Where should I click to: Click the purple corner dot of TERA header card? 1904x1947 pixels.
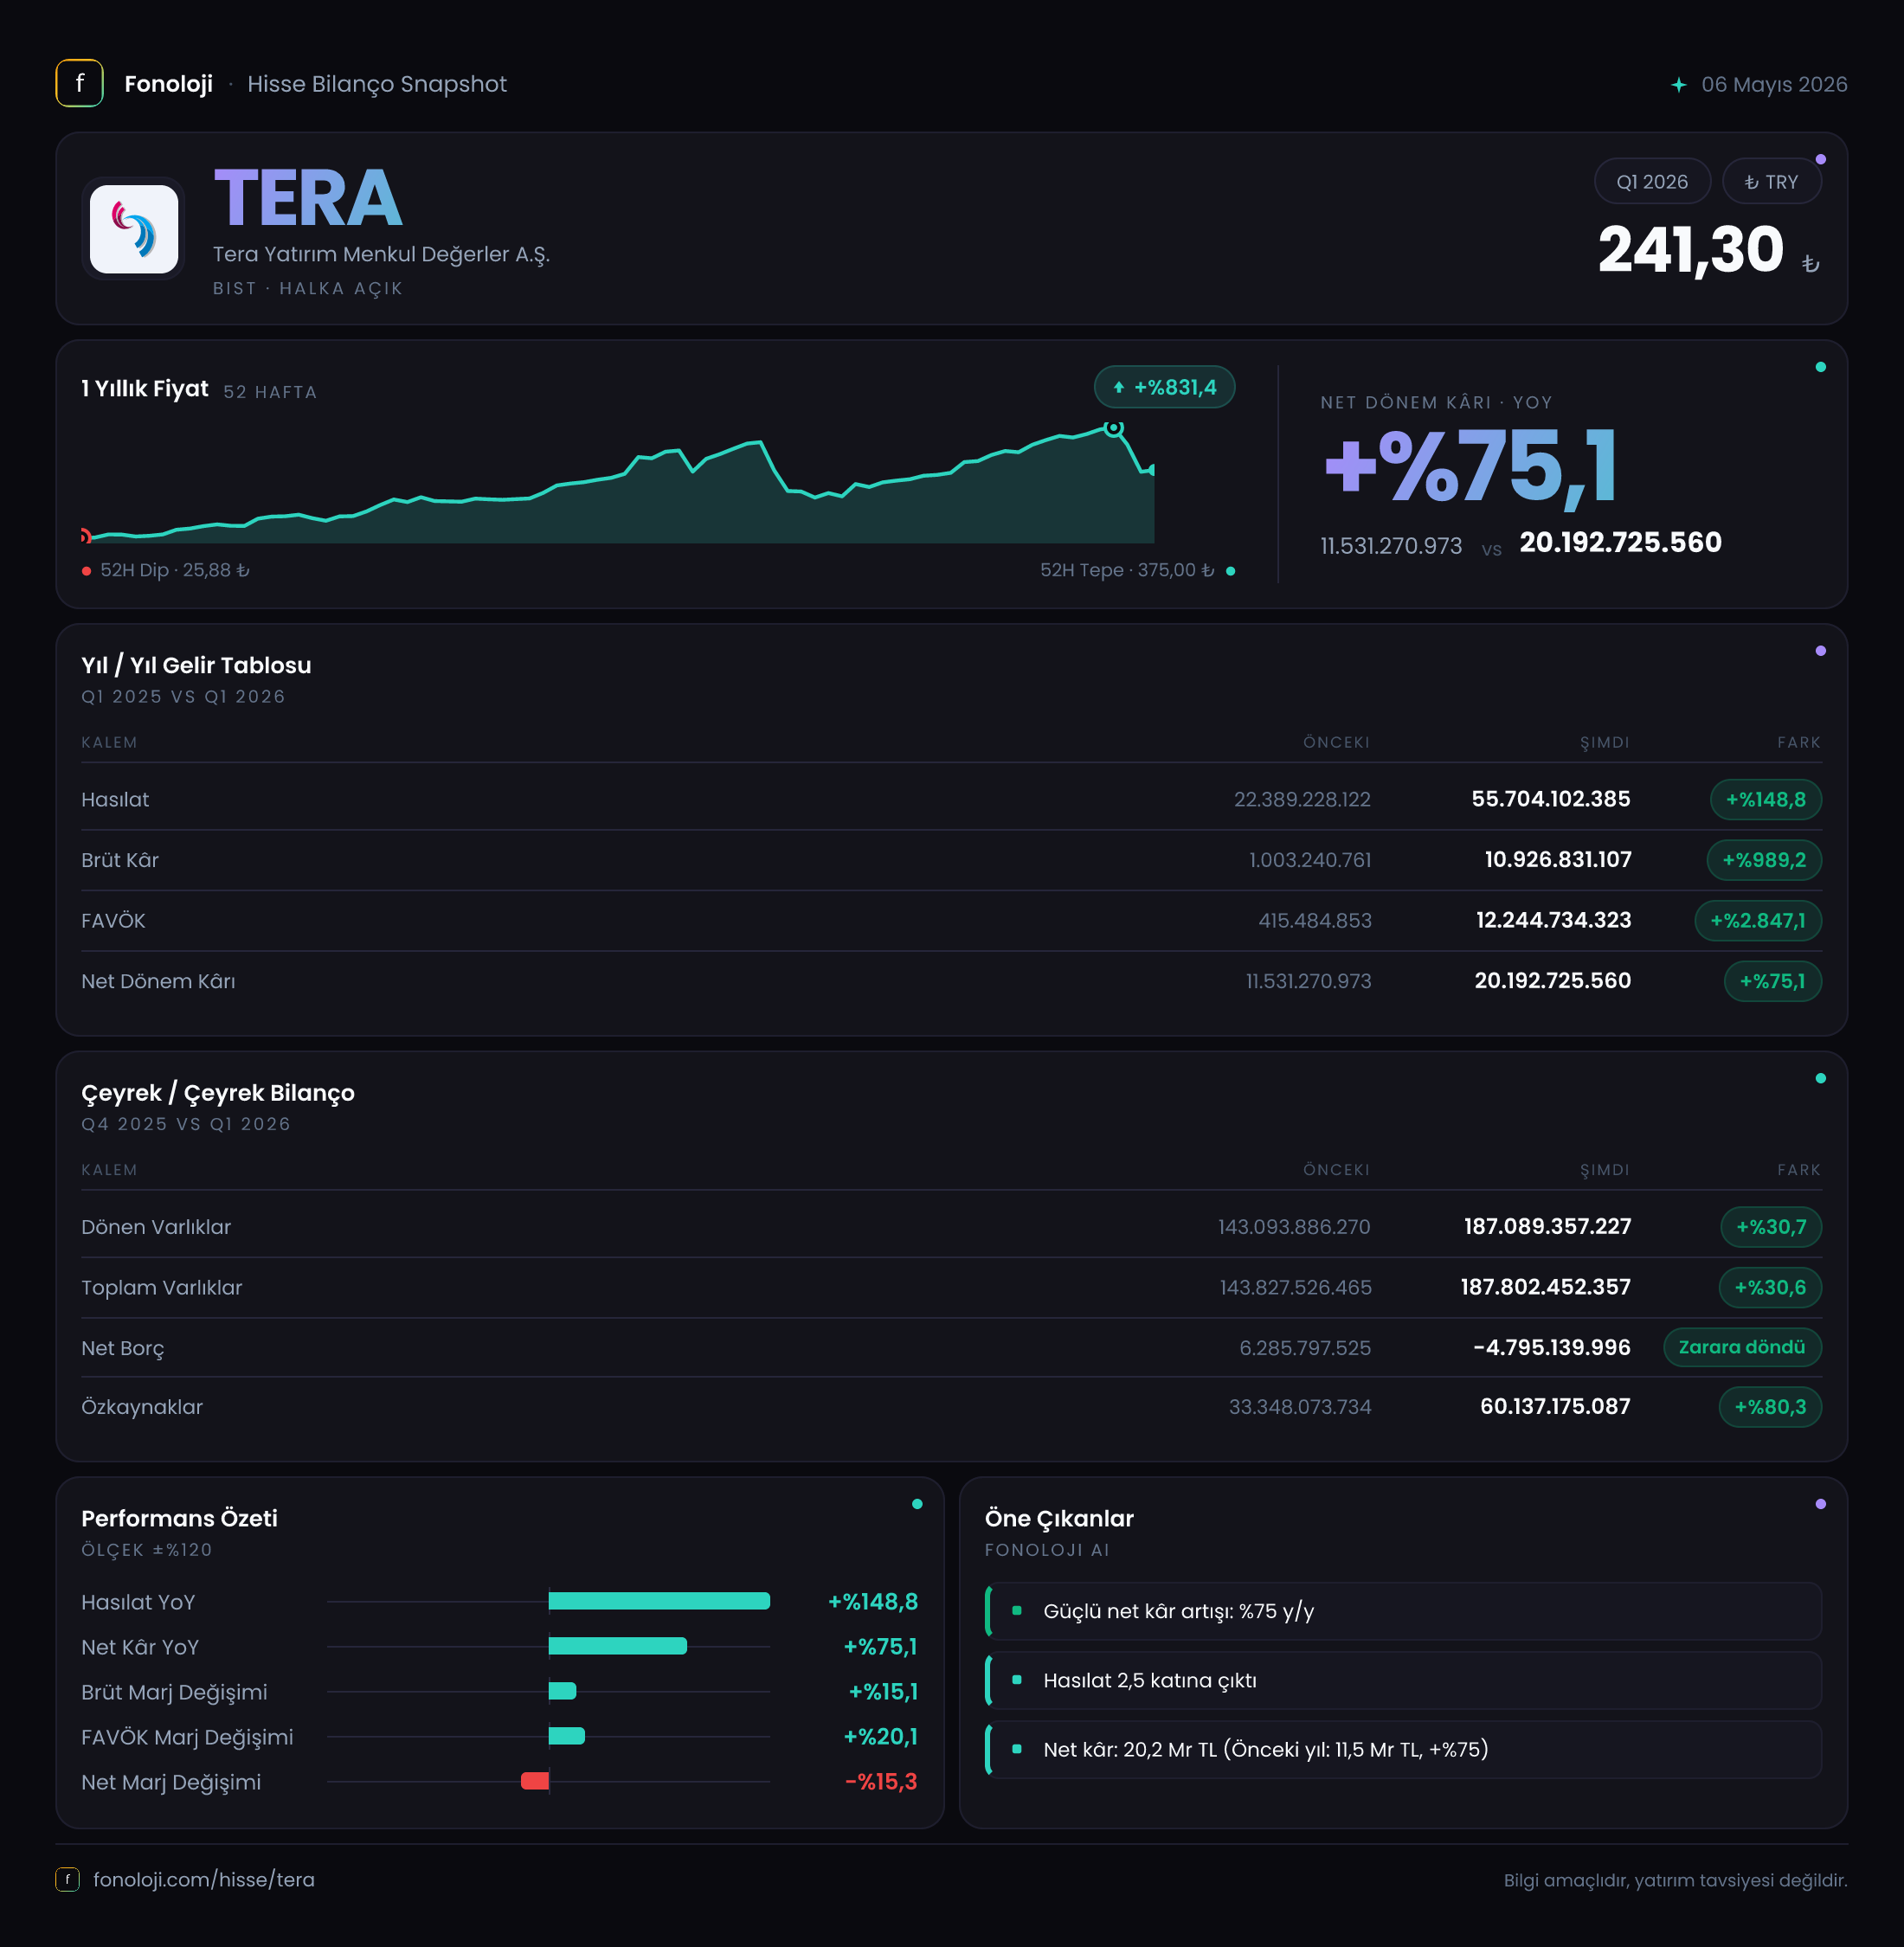1820,159
